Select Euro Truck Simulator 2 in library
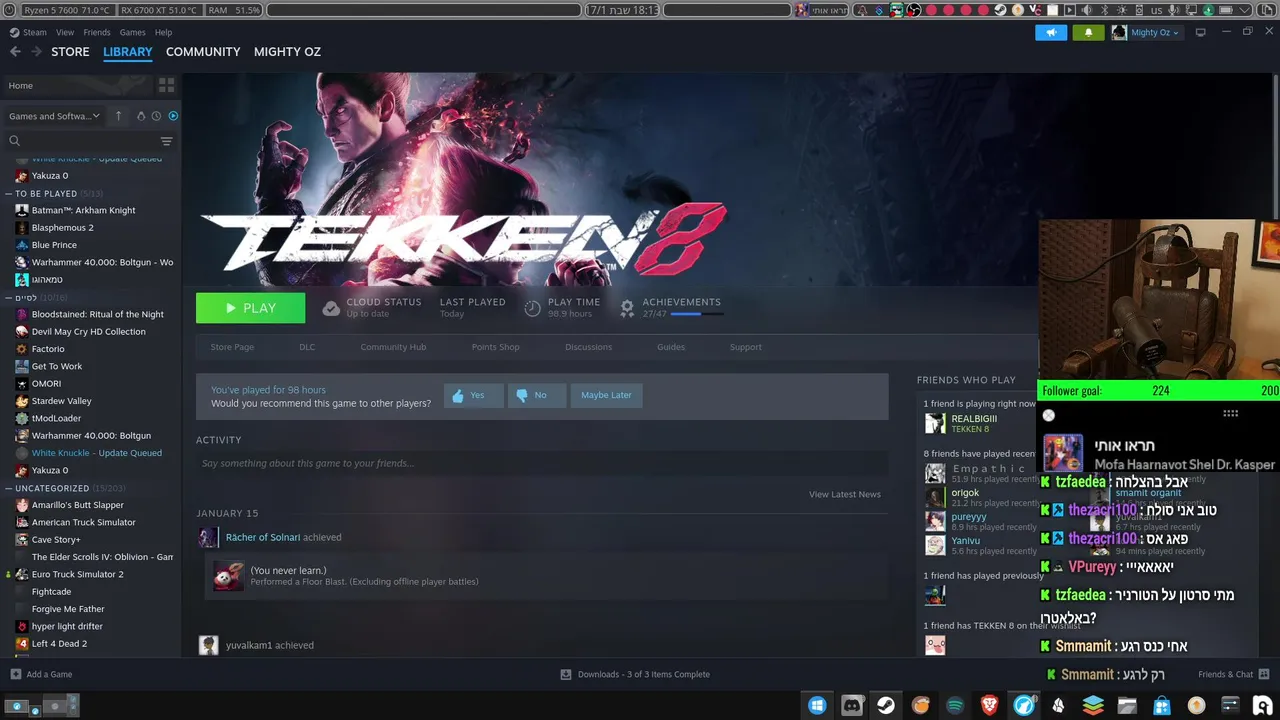The width and height of the screenshot is (1280, 720). coord(77,574)
